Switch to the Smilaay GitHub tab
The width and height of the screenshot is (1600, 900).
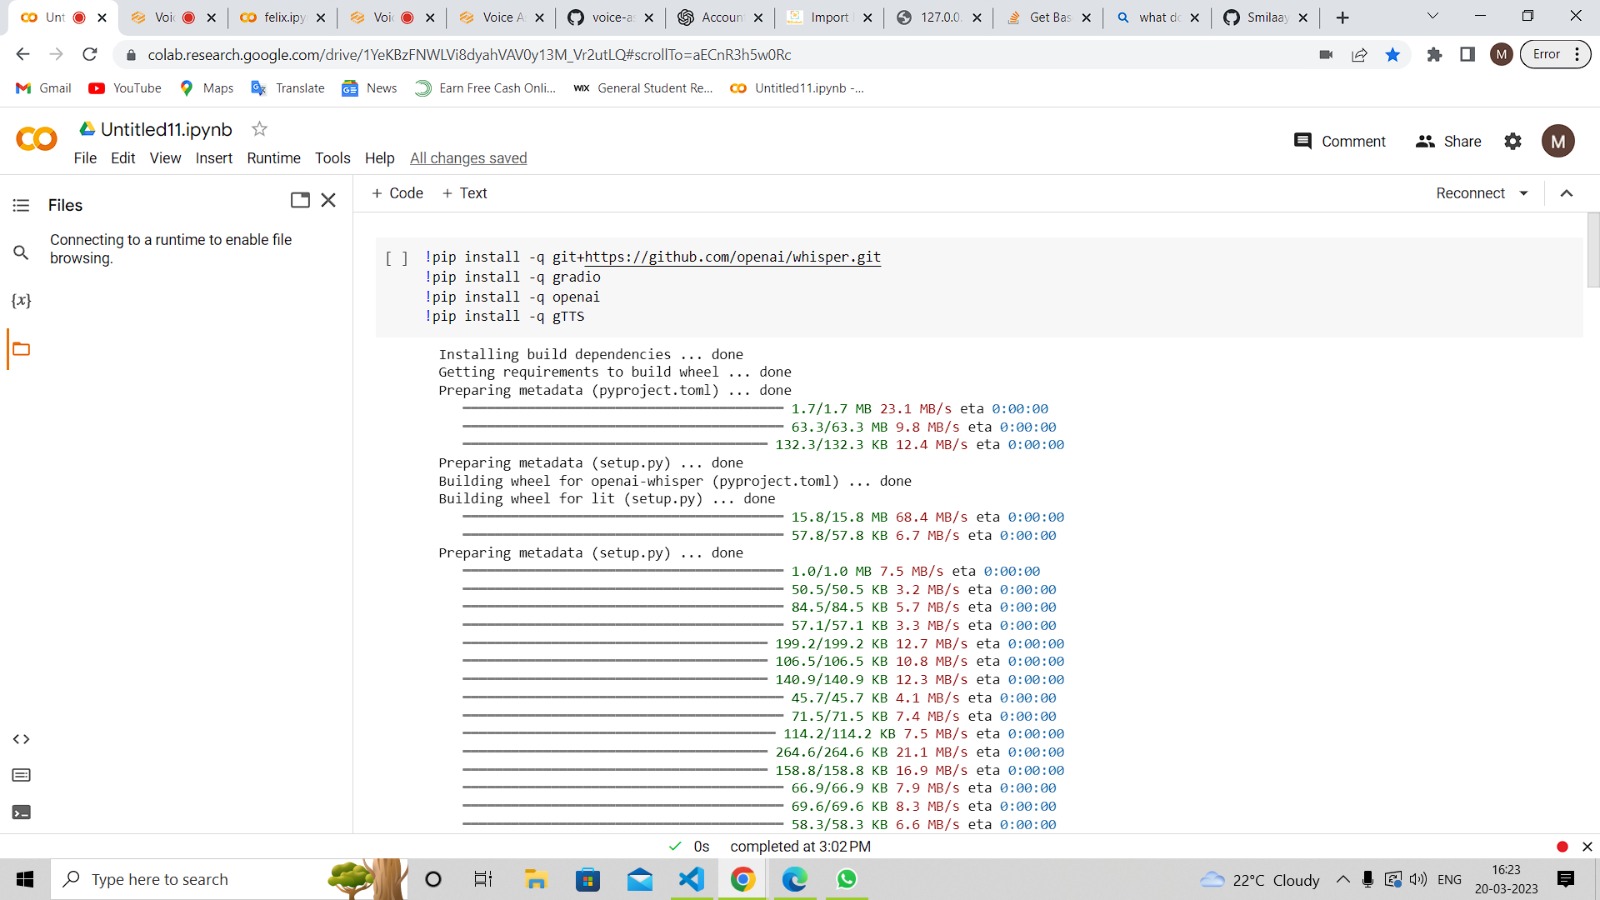[1265, 17]
